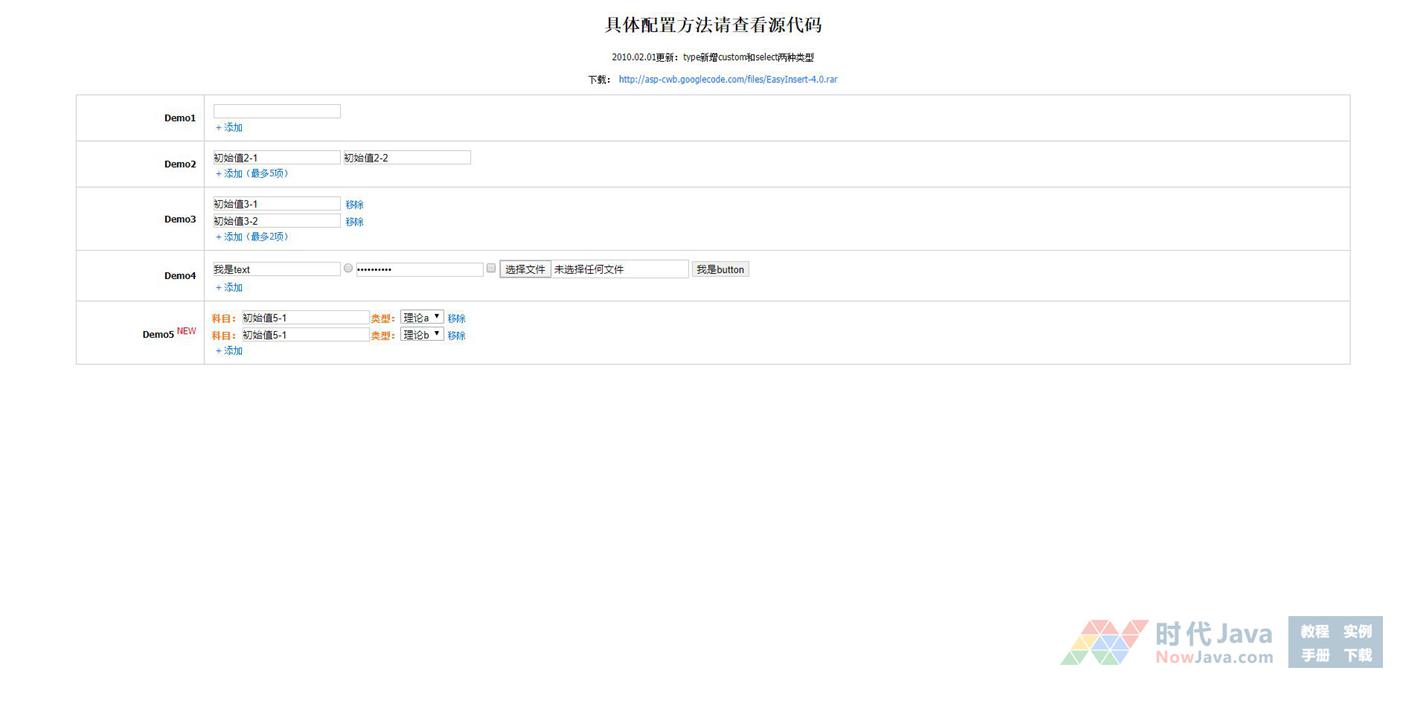Image resolution: width=1425 pixels, height=718 pixels.
Task: Remove the 初始值3-1 row via 移除
Action: coord(355,205)
